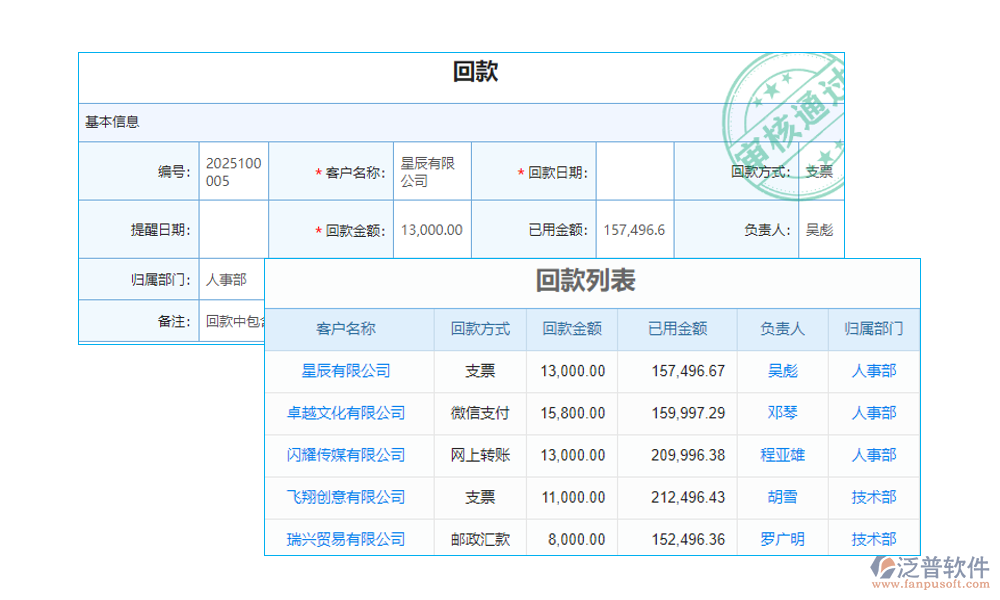Click the 客户名称 column header
The image size is (1000, 600).
[x=348, y=329]
